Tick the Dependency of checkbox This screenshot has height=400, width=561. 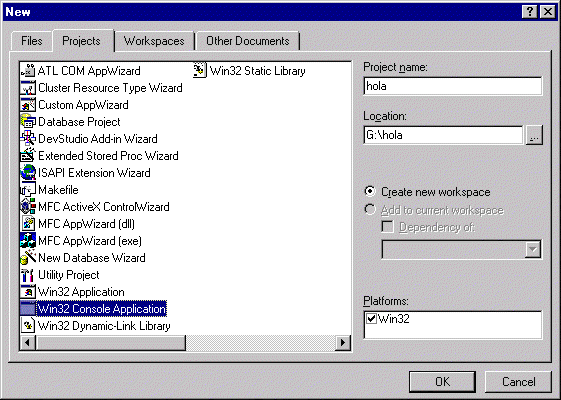coord(387,227)
